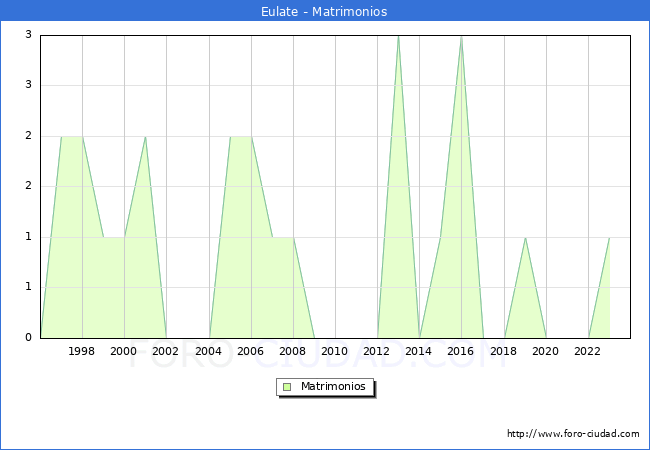Open the foro-ciudad.com website link

tap(573, 434)
